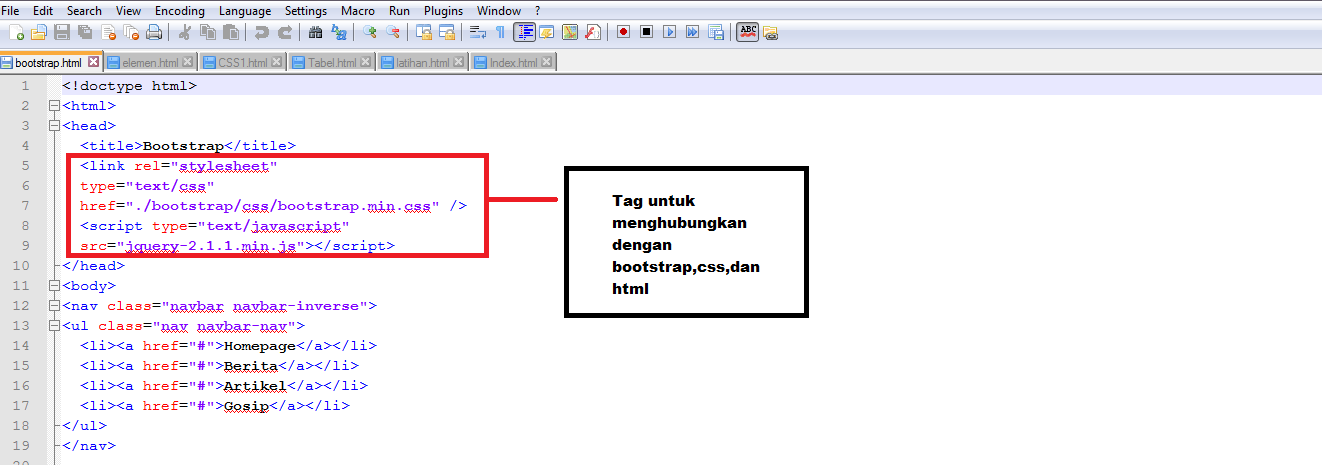Image resolution: width=1322 pixels, height=465 pixels.
Task: Click Run Macro Multiple Times icon
Action: pyautogui.click(x=693, y=32)
